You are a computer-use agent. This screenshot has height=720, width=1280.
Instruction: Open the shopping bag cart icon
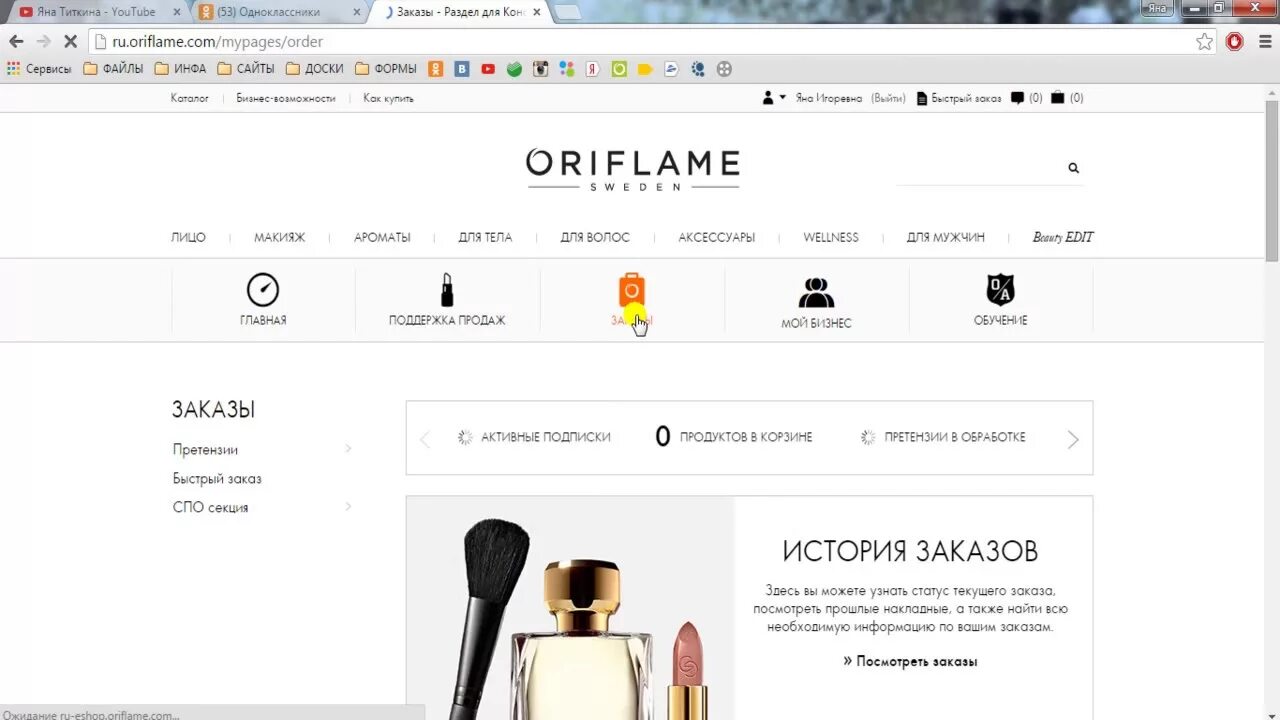[1057, 98]
